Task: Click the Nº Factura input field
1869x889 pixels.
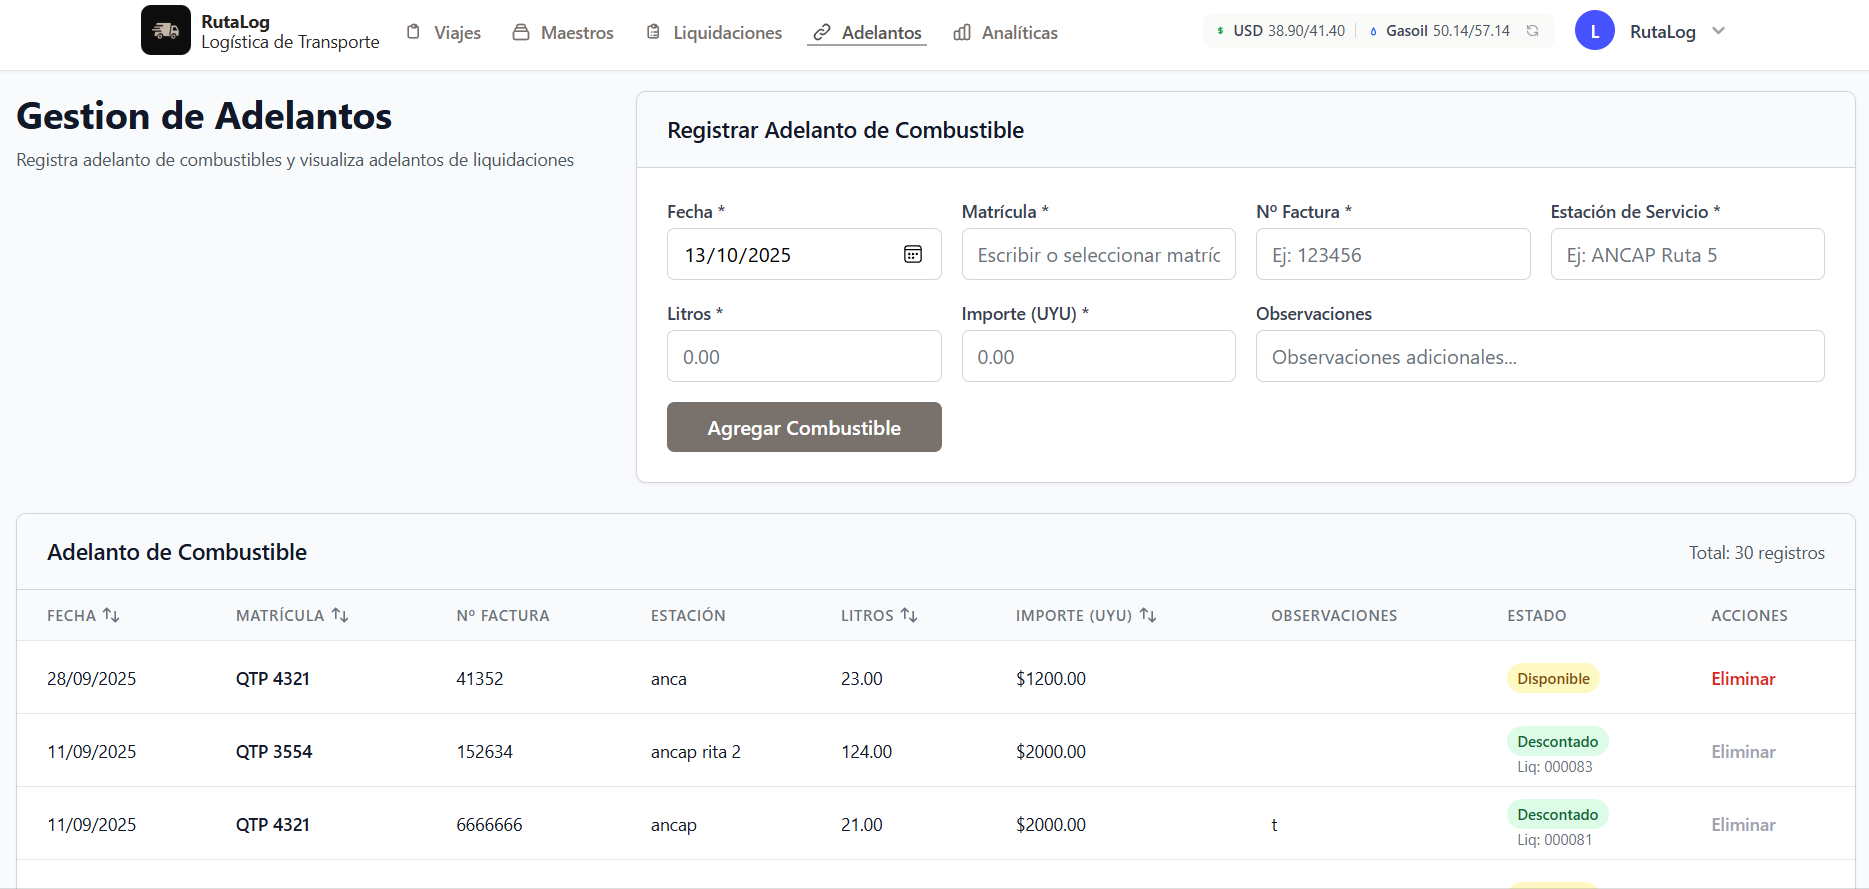Action: [x=1393, y=254]
